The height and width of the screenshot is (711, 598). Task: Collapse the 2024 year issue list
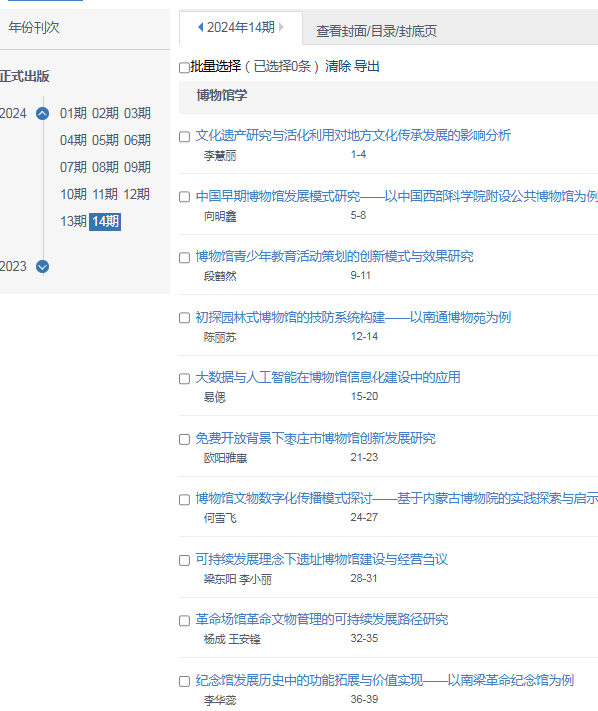43,113
